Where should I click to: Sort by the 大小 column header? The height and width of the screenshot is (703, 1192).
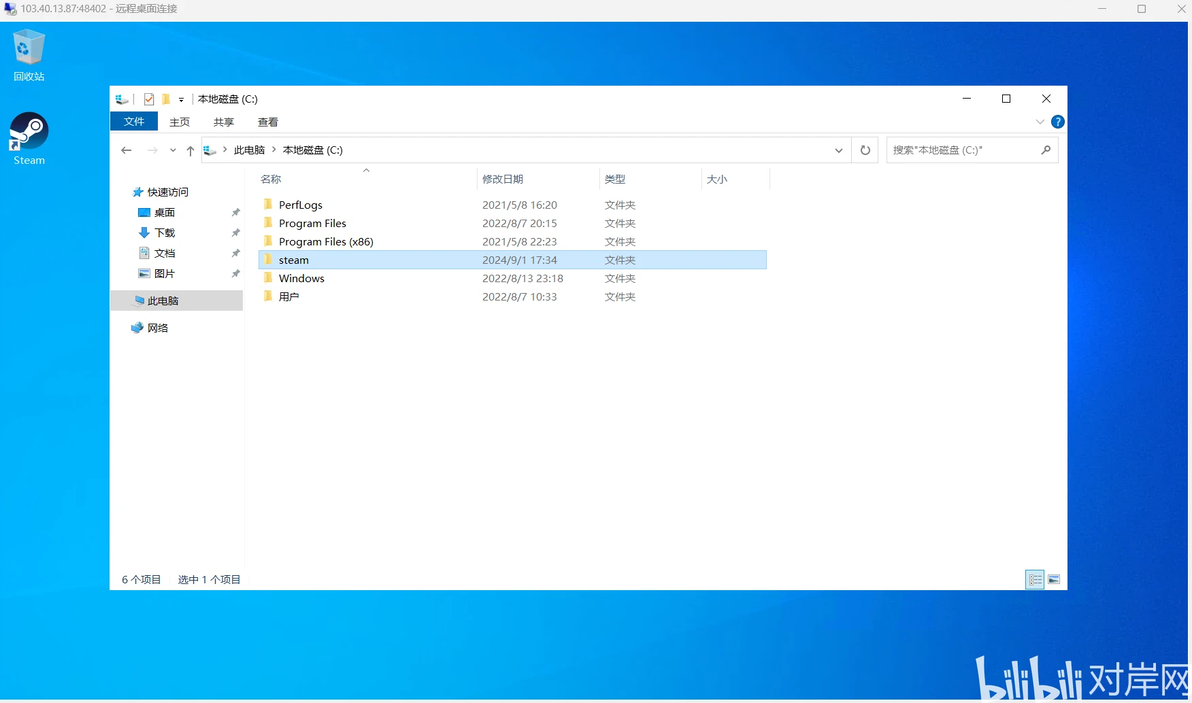pos(717,179)
